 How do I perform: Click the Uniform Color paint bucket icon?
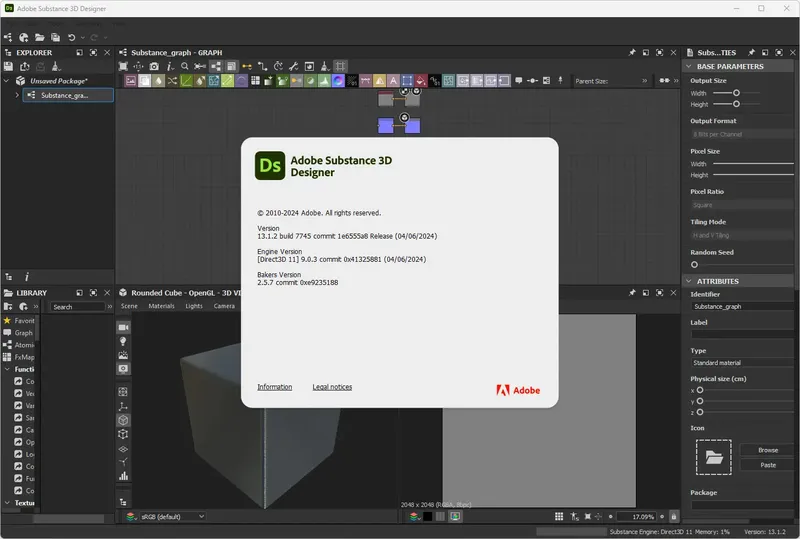coord(420,81)
